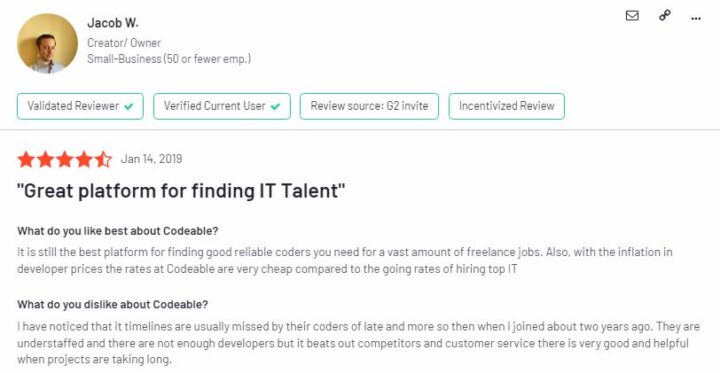Click "What do you dislike about Codeable?" heading
720x373 pixels.
coord(112,305)
